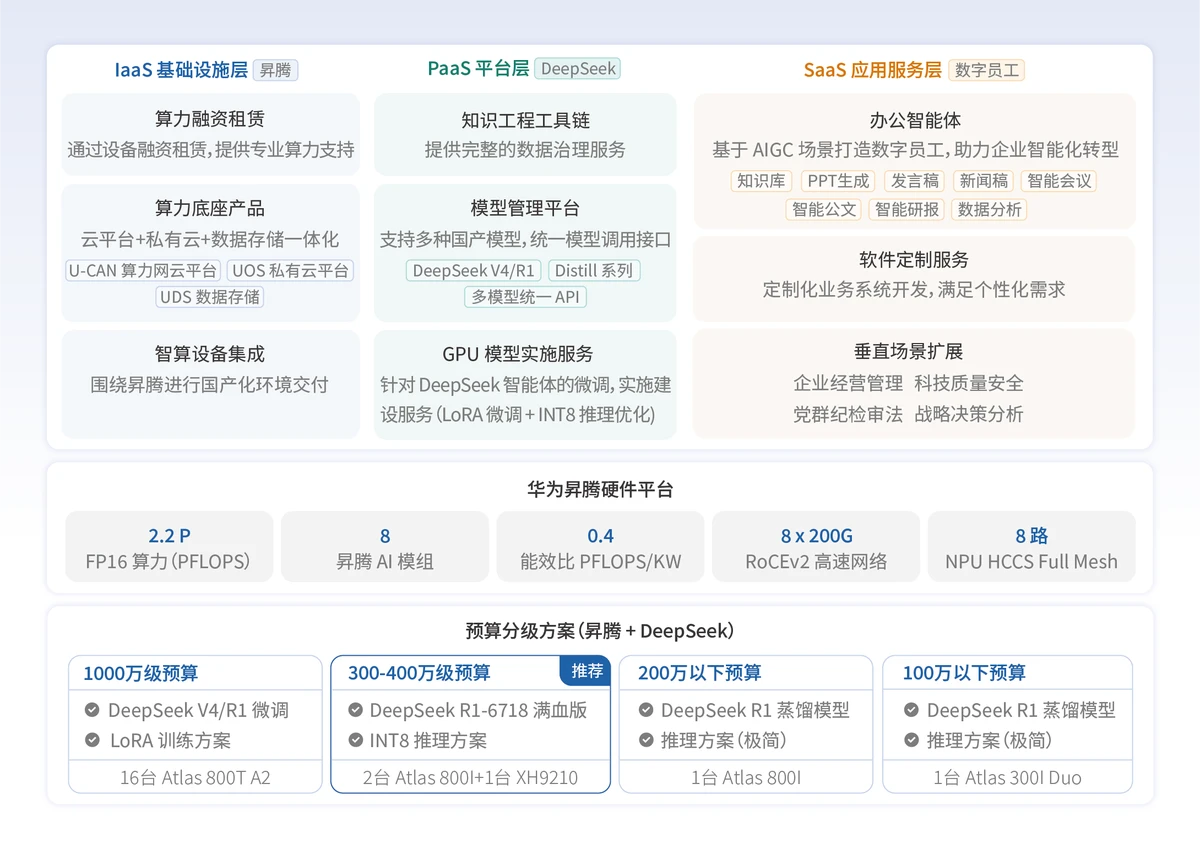This screenshot has height=849, width=1200.
Task: Click the 模型管理平台 title
Action: [x=525, y=208]
